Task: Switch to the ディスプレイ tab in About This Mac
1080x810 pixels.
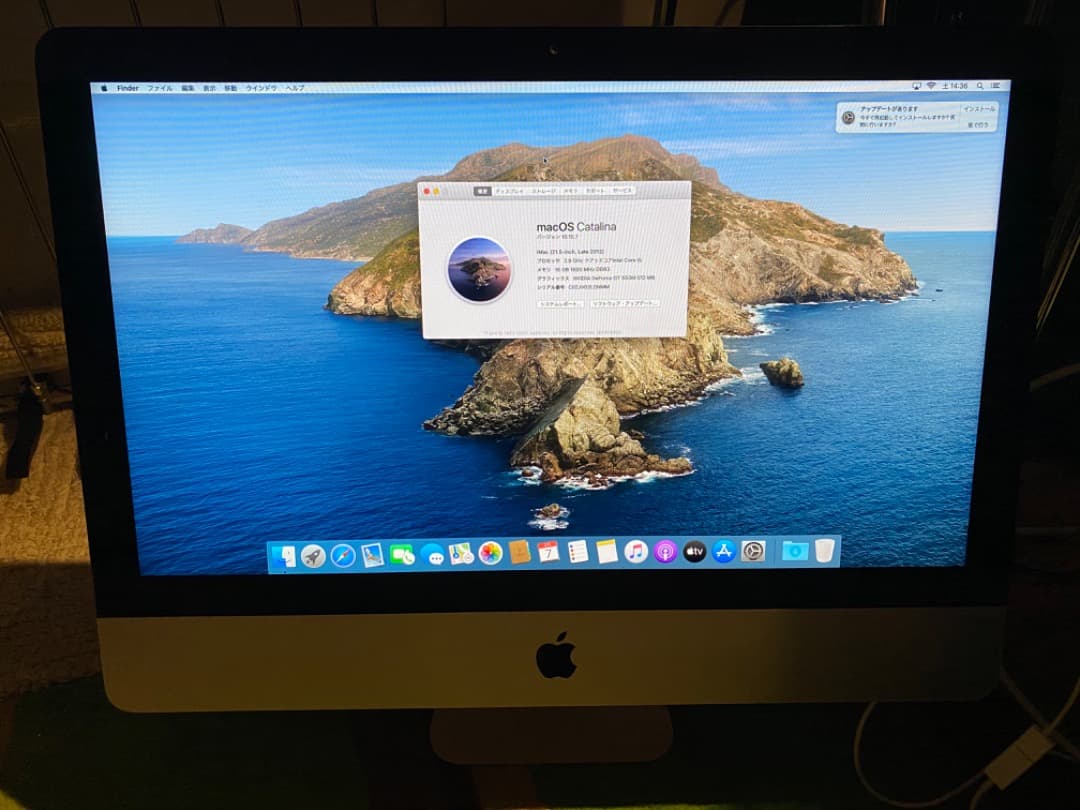Action: coord(509,191)
